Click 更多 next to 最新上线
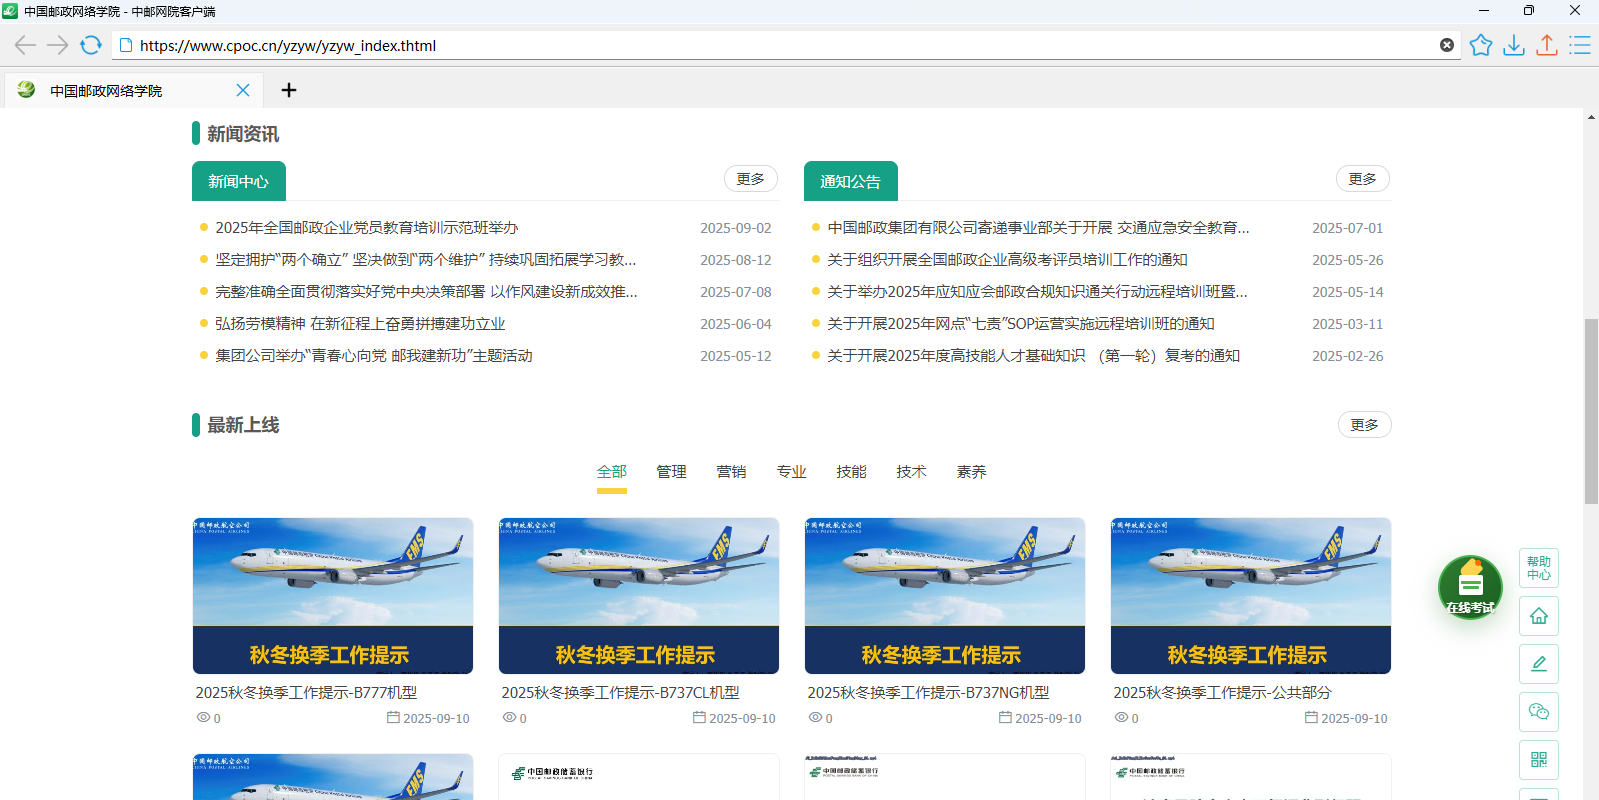The height and width of the screenshot is (800, 1599). click(x=1364, y=425)
